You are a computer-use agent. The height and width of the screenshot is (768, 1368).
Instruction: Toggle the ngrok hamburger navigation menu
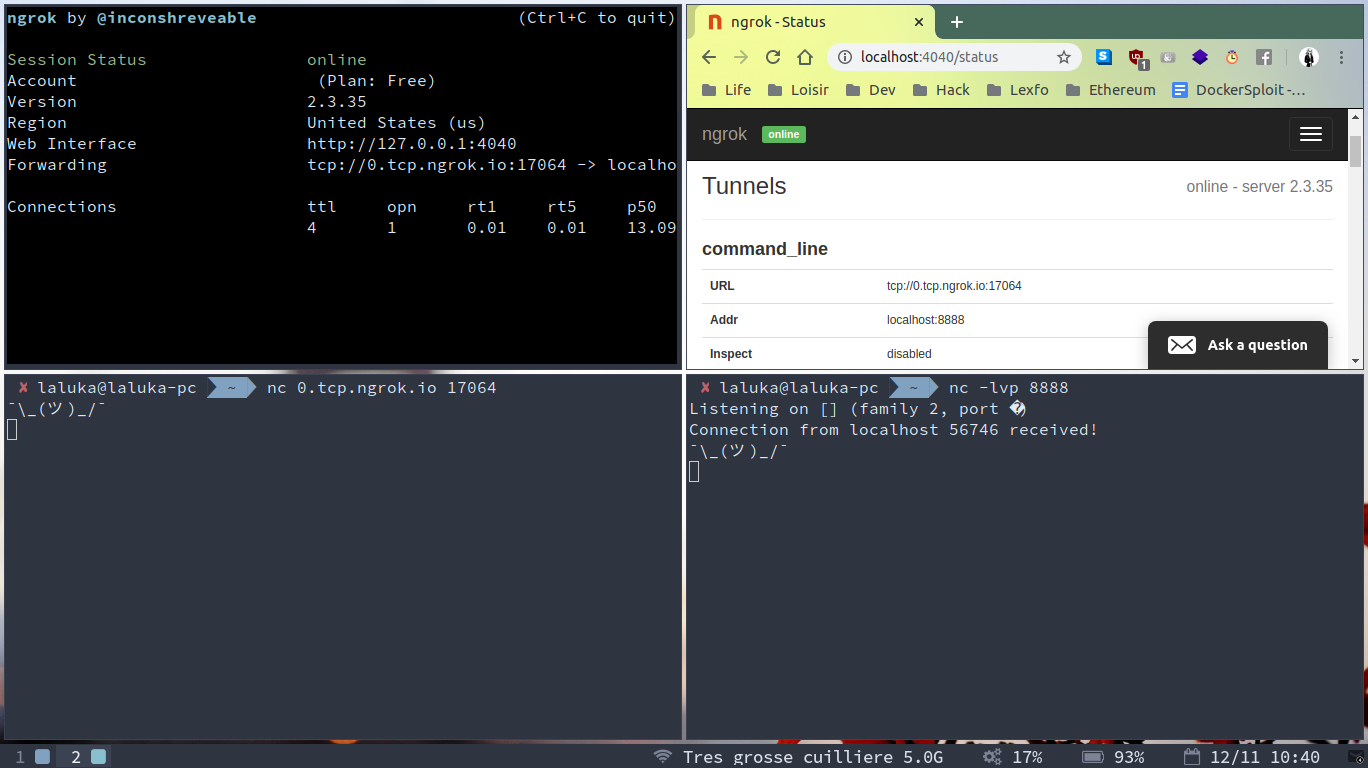click(x=1311, y=134)
